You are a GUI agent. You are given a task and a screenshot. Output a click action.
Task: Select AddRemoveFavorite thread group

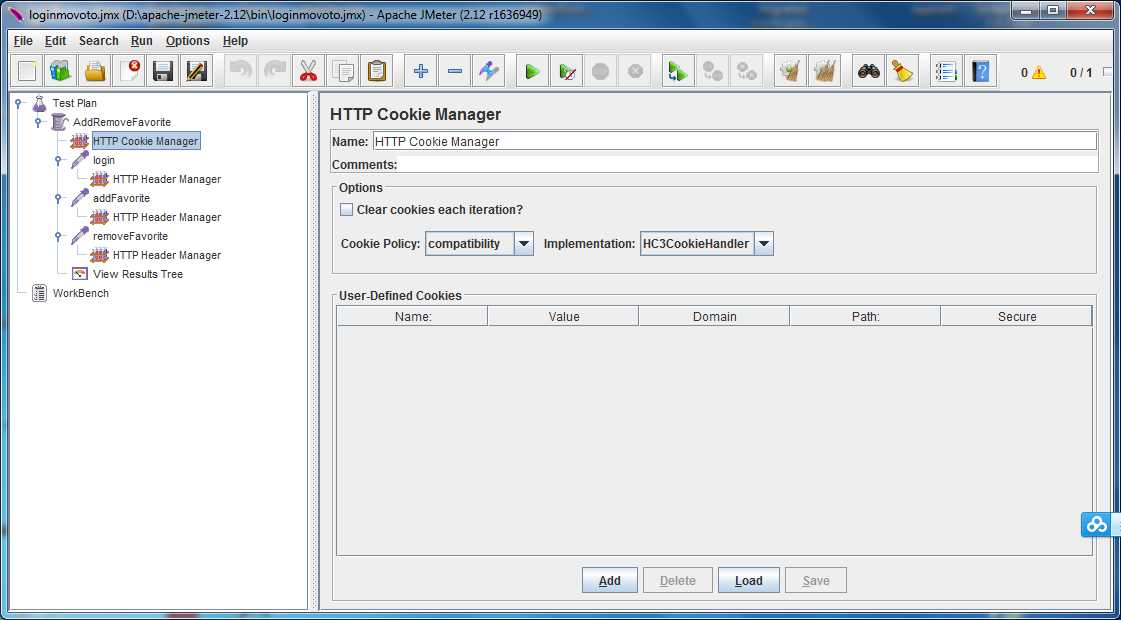click(x=122, y=122)
